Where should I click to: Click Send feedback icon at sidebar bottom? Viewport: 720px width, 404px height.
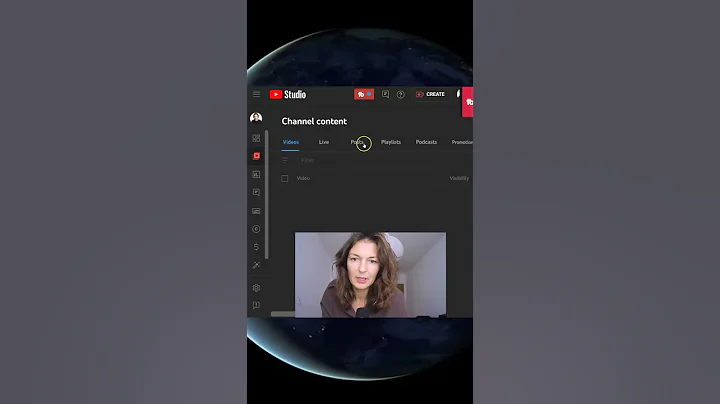(256, 305)
